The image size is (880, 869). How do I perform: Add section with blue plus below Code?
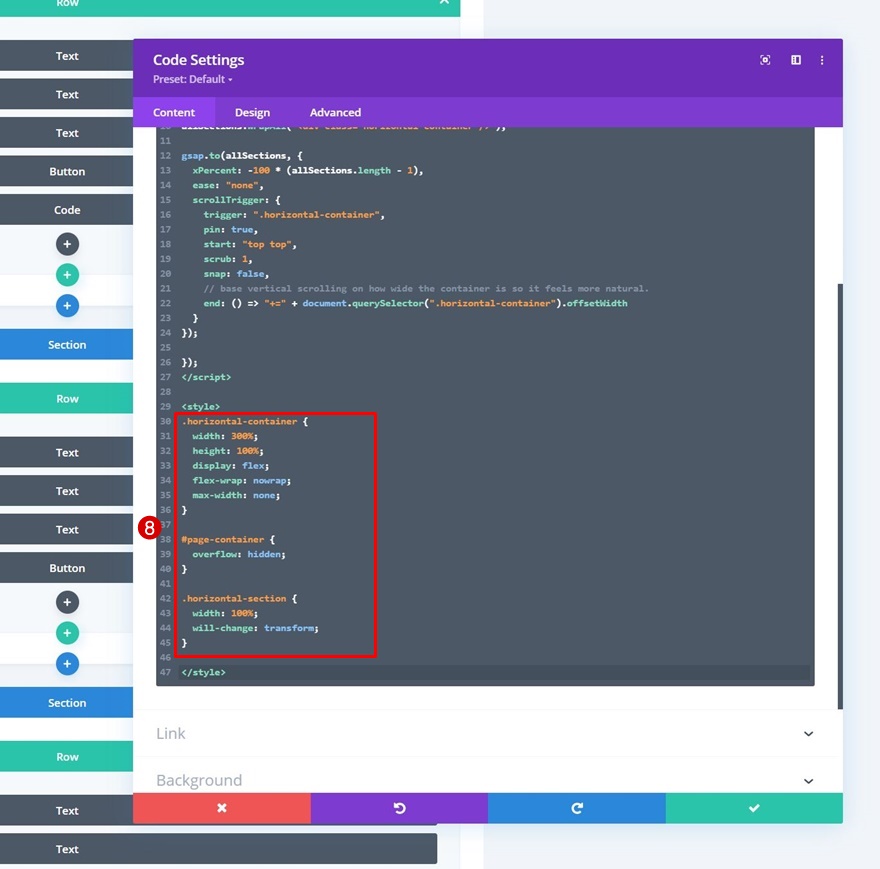click(x=67, y=306)
